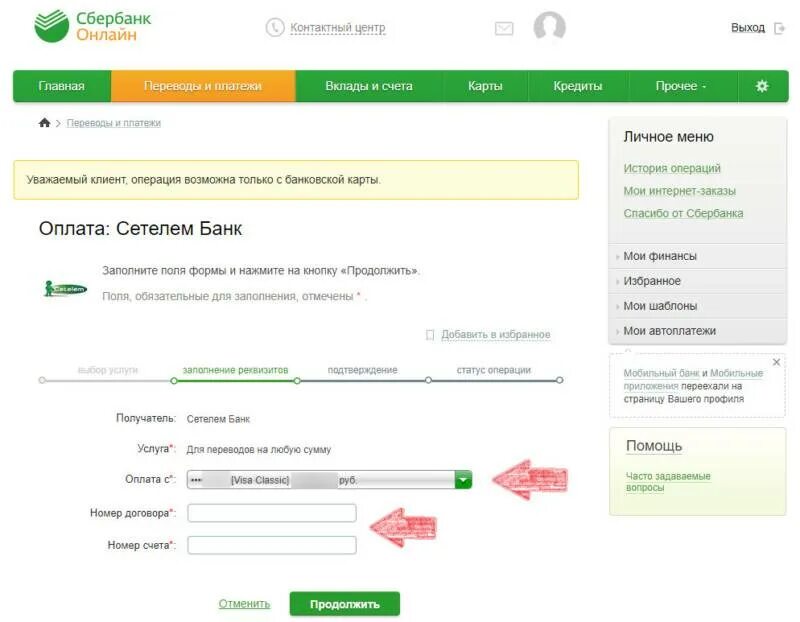Click the Личное меню heading
Viewport: 800px width, 622px height.
point(668,137)
